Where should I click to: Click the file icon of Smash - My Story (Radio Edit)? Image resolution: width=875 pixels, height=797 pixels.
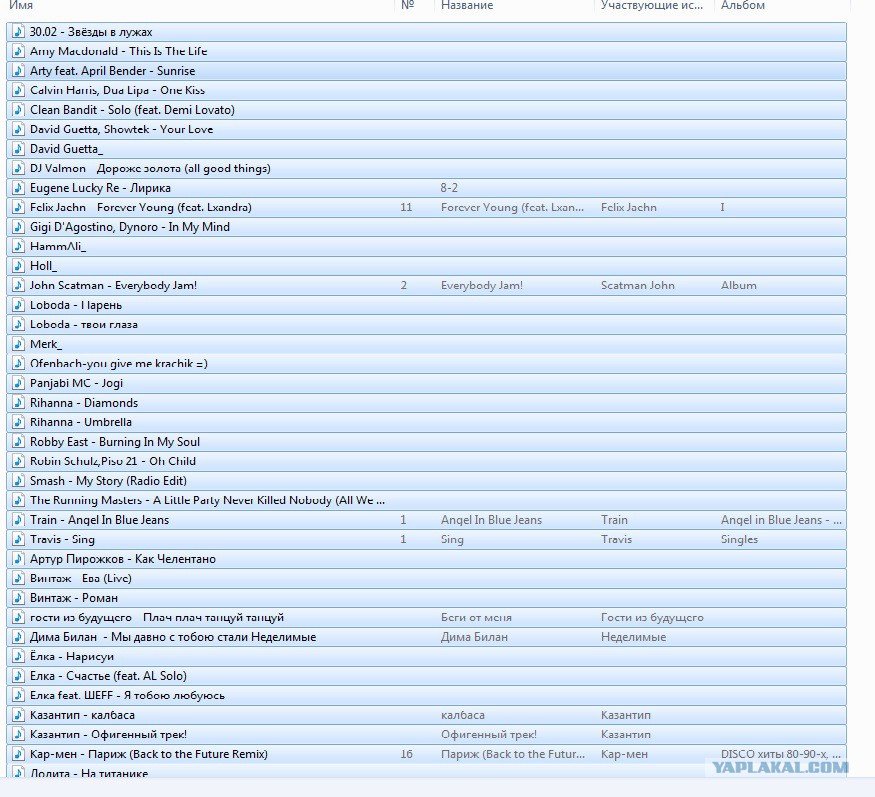(18, 481)
